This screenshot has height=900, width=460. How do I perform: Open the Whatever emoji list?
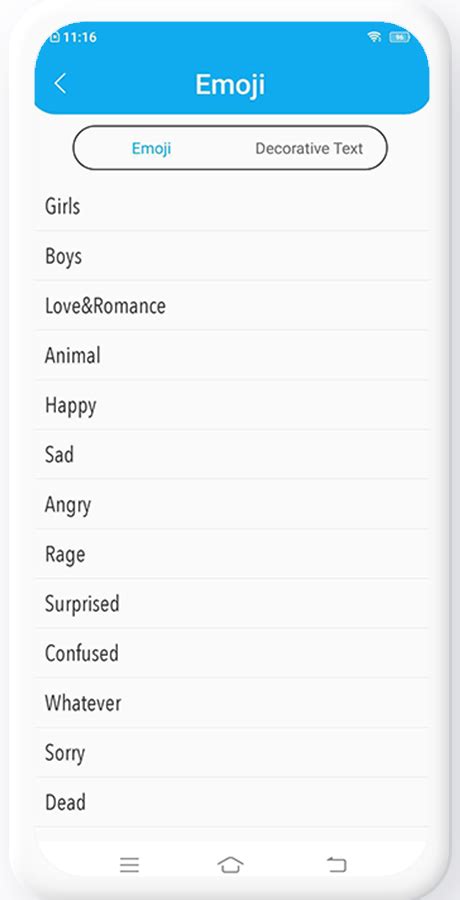[232, 703]
